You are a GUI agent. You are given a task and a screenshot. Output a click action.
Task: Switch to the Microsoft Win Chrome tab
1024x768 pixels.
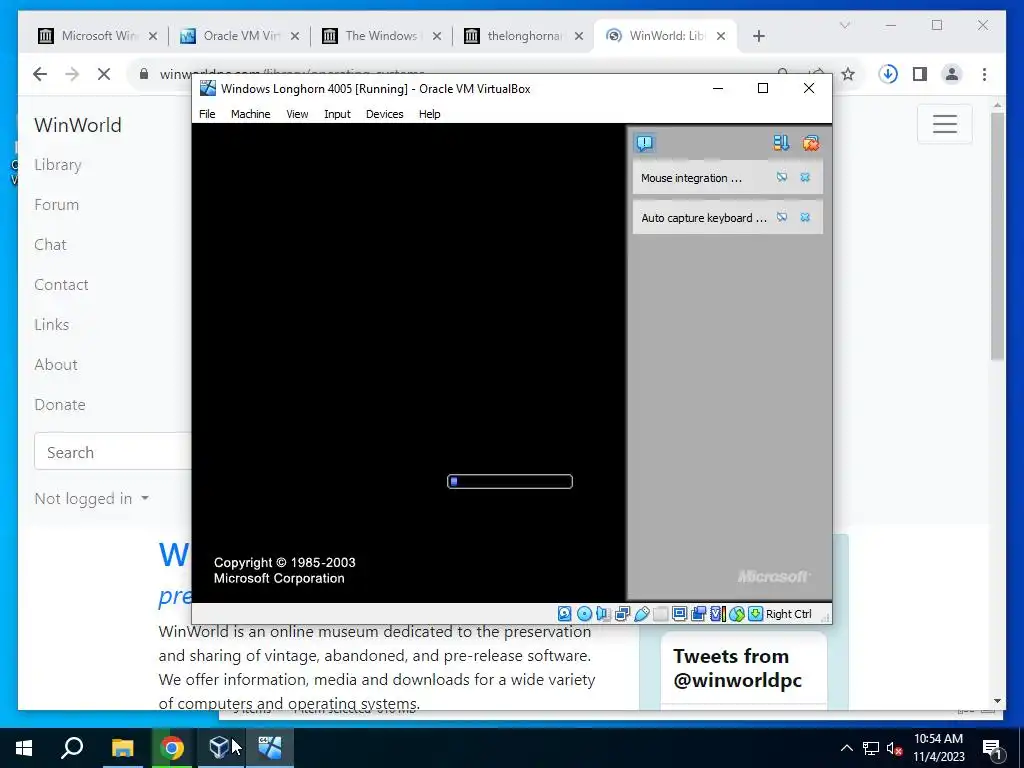(x=98, y=36)
